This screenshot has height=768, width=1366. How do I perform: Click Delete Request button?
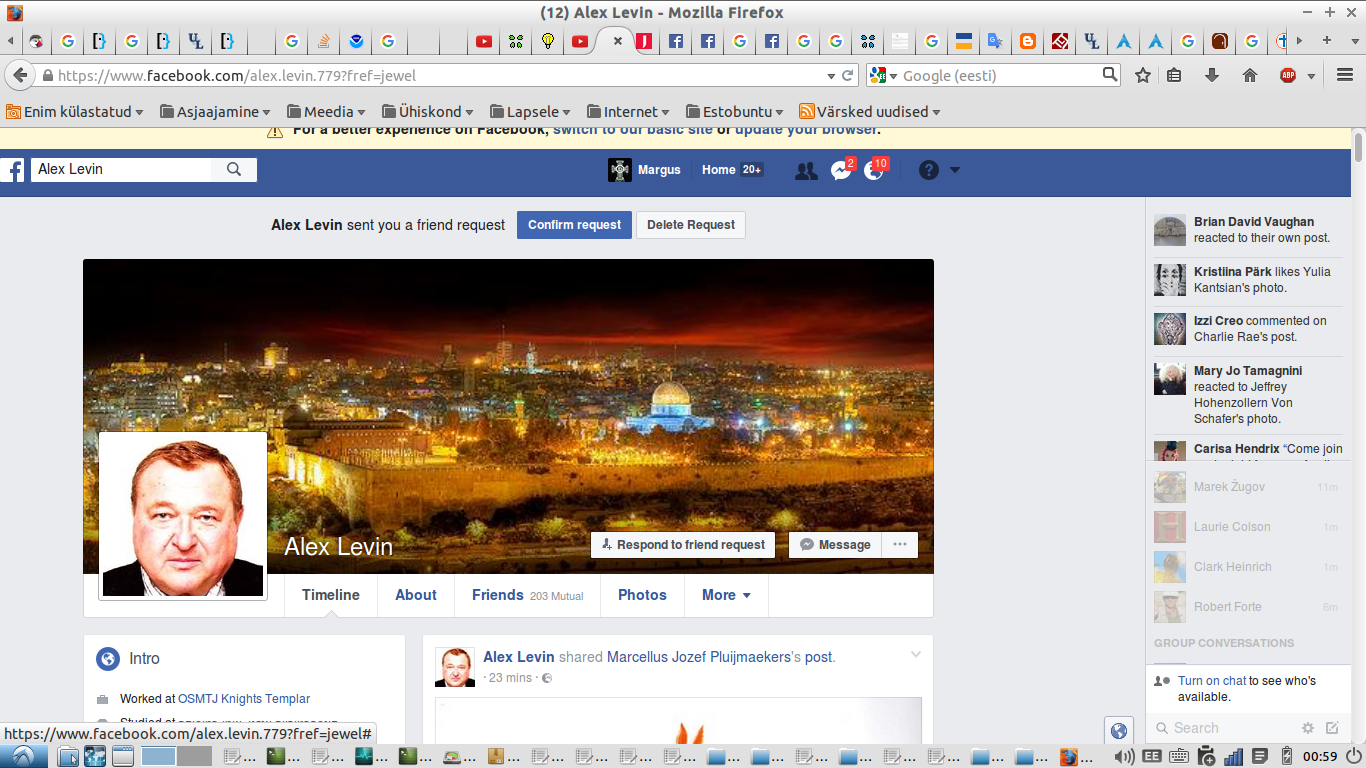coord(691,225)
